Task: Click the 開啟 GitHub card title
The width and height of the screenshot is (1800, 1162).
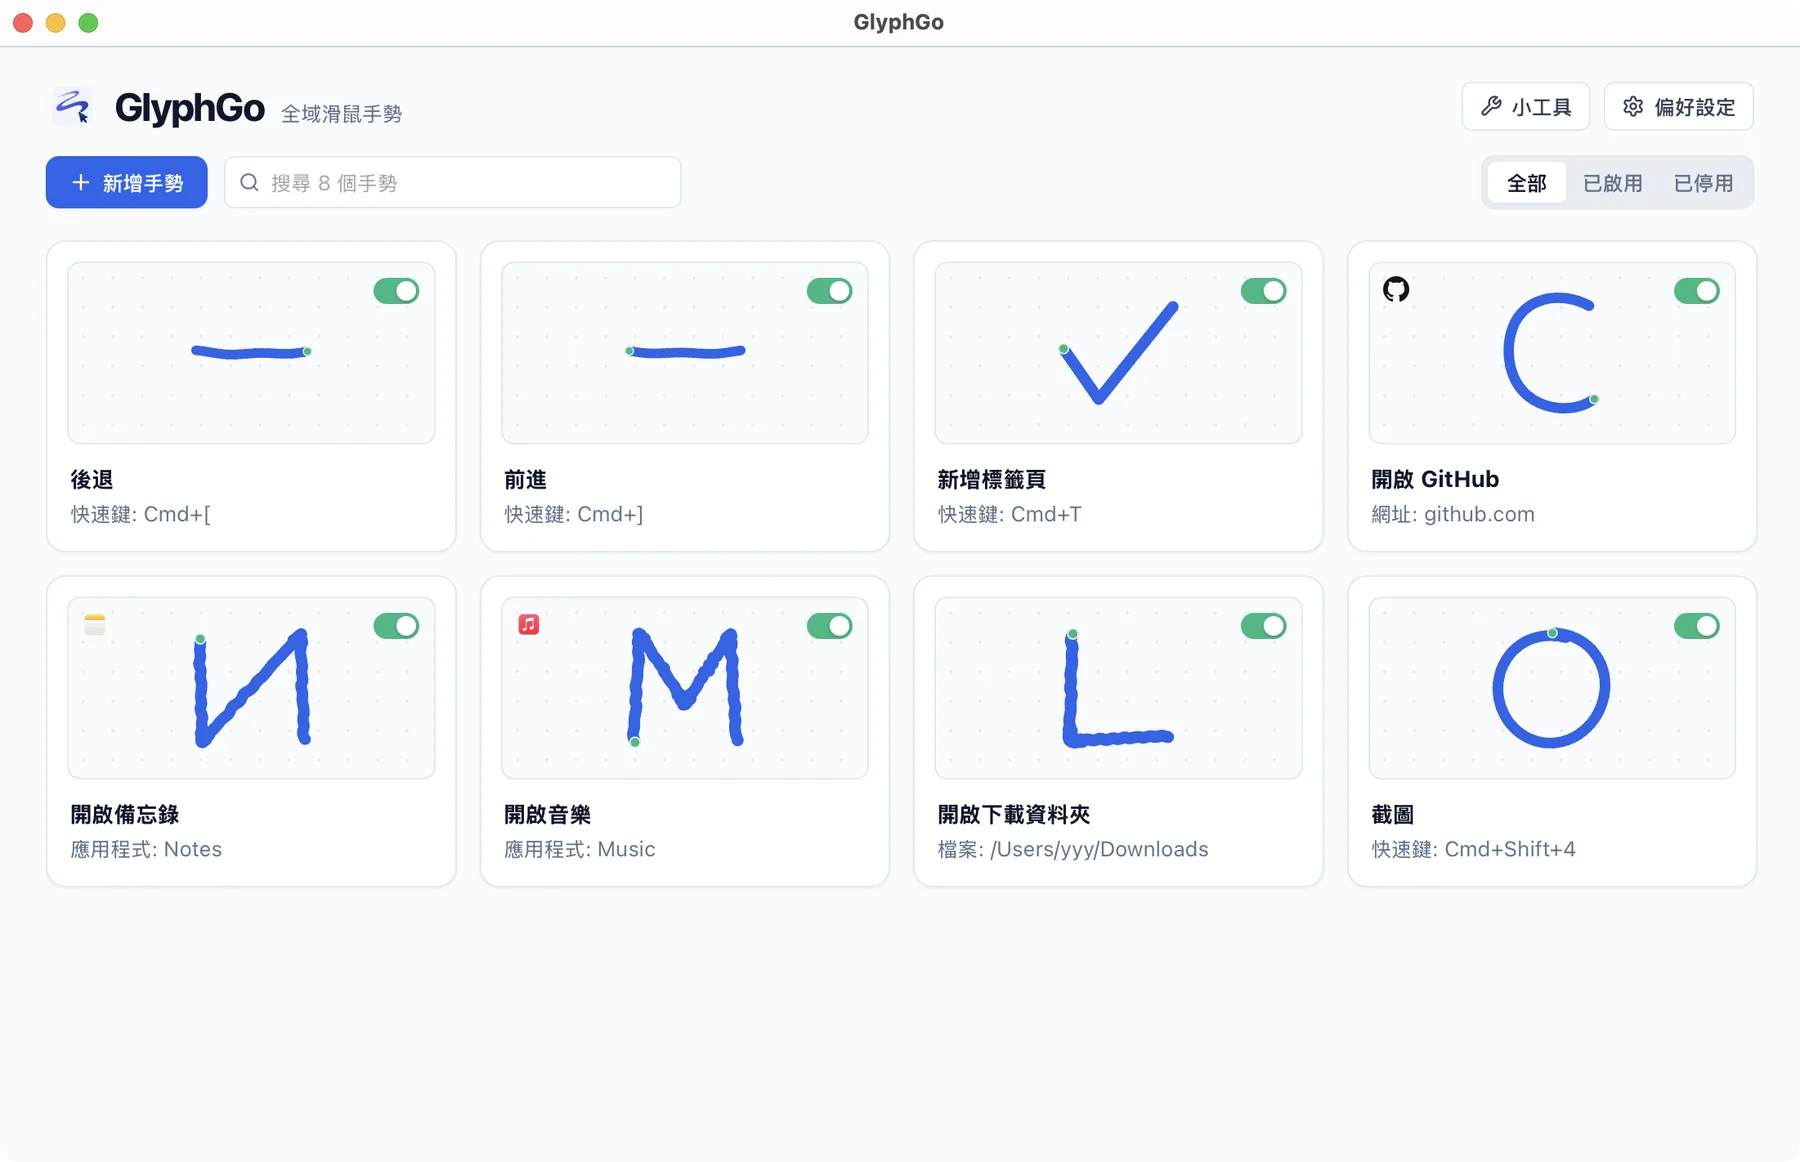Action: [x=1435, y=480]
